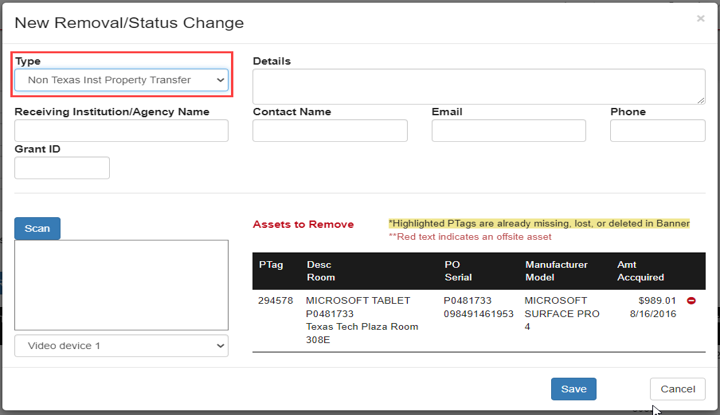Viewport: 720px width, 415px height.
Task: Remove asset 294578 using red minus icon
Action: coord(691,301)
